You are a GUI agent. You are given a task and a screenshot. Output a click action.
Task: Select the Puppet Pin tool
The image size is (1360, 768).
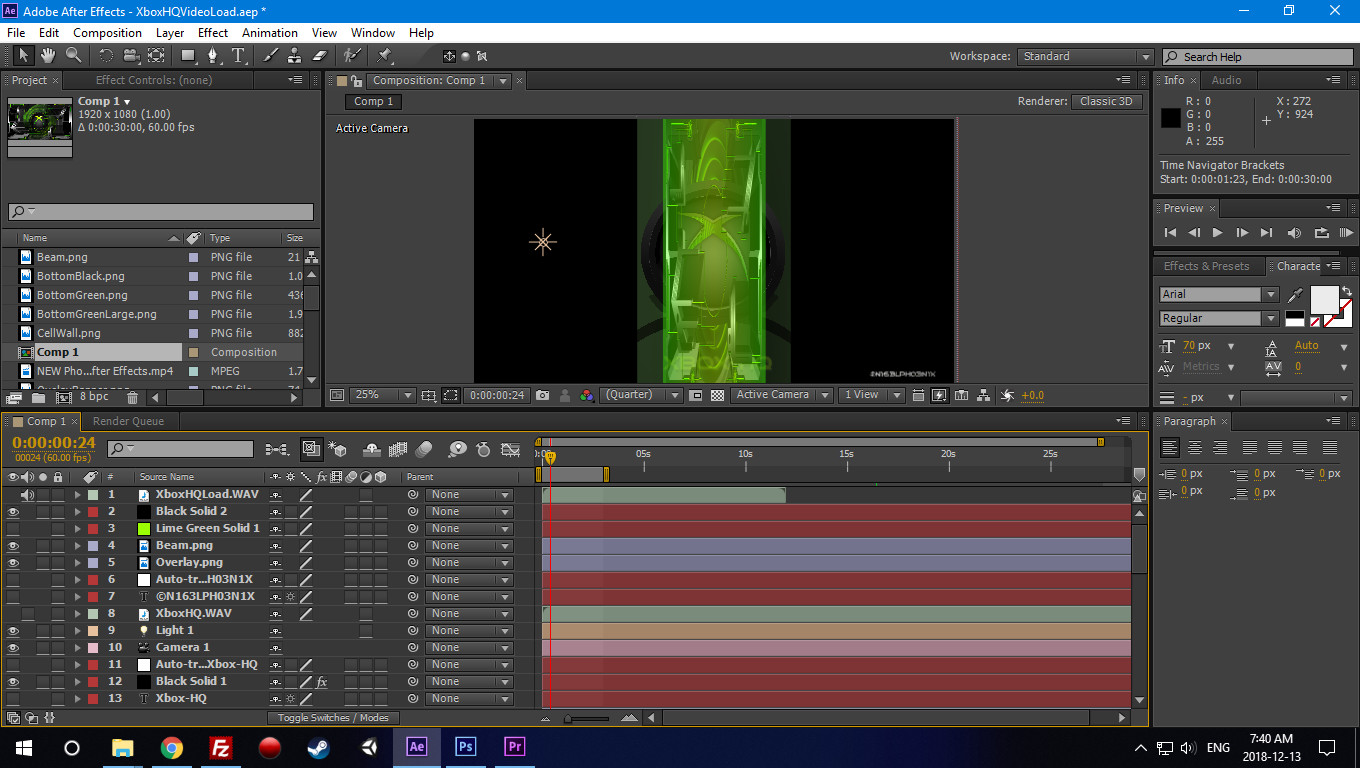[384, 56]
